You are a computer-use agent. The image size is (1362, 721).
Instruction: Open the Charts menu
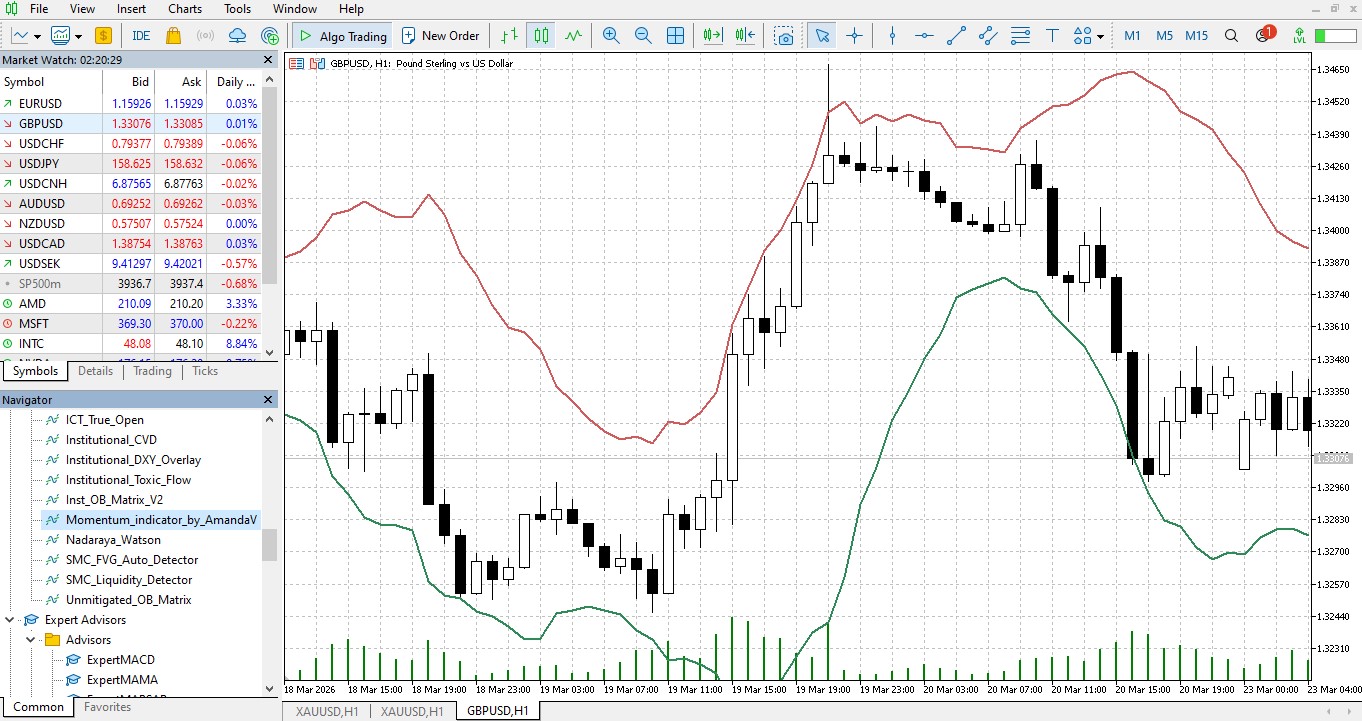click(x=185, y=9)
